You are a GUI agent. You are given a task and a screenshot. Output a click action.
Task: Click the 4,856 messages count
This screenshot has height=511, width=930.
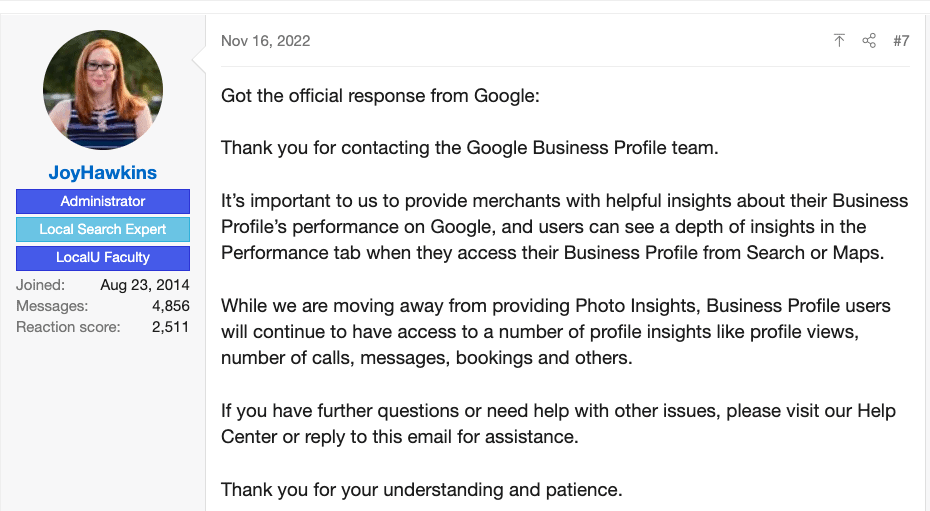171,306
